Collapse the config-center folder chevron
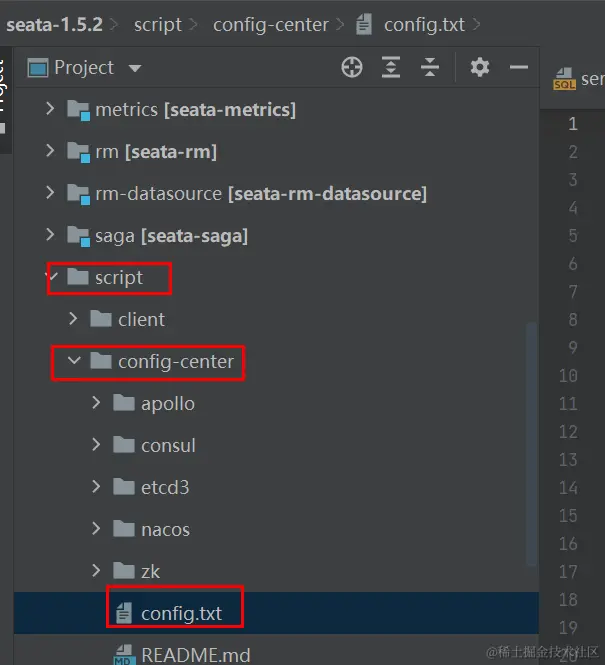 74,361
